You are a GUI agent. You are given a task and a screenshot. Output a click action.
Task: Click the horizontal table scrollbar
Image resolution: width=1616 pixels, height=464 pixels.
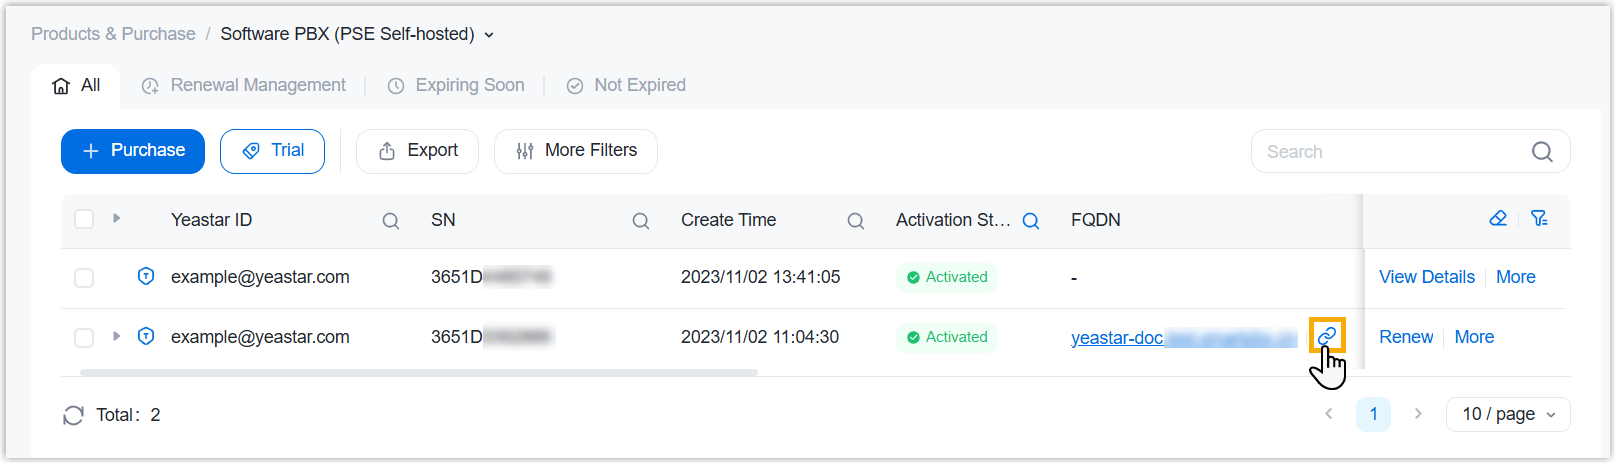point(418,372)
